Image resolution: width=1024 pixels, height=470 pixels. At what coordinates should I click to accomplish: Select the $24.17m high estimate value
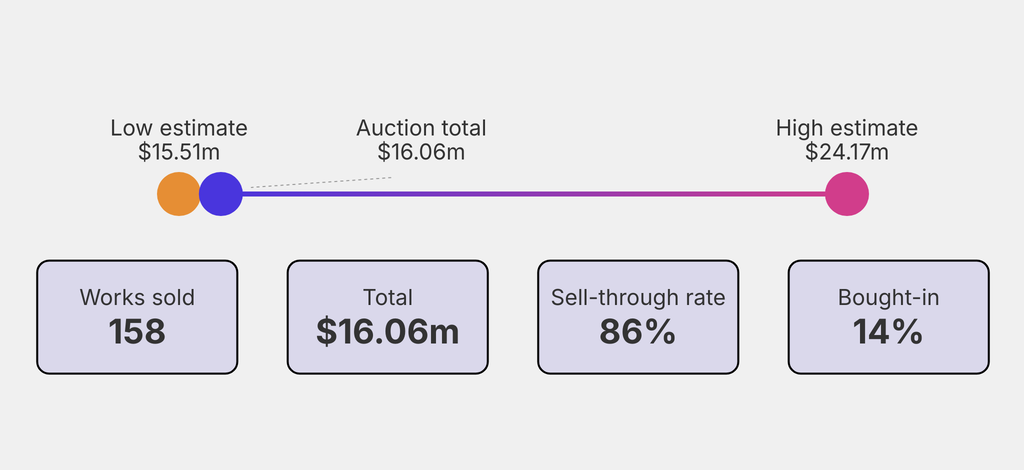[x=847, y=152]
